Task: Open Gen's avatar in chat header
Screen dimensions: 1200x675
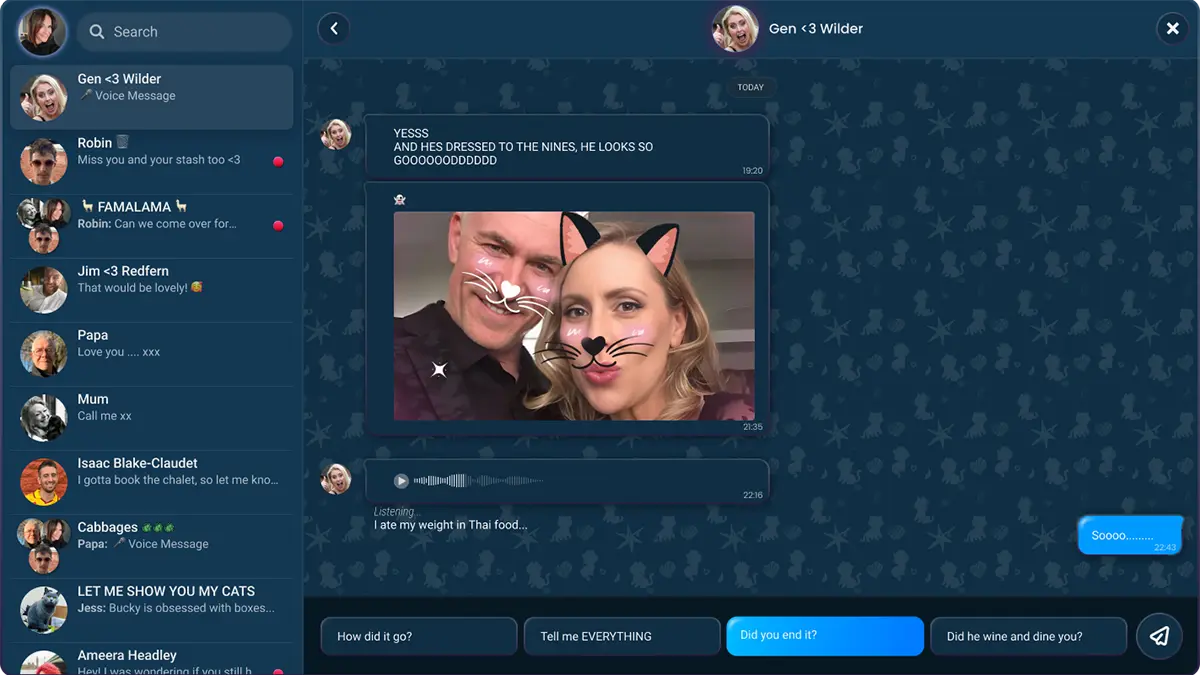Action: point(734,29)
